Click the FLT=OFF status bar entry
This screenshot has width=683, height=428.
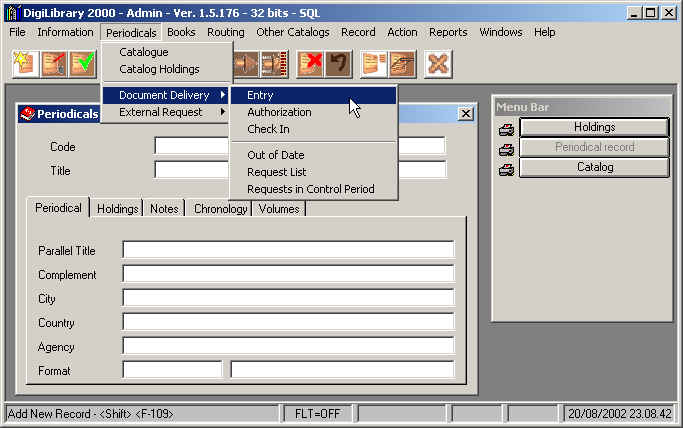318,413
